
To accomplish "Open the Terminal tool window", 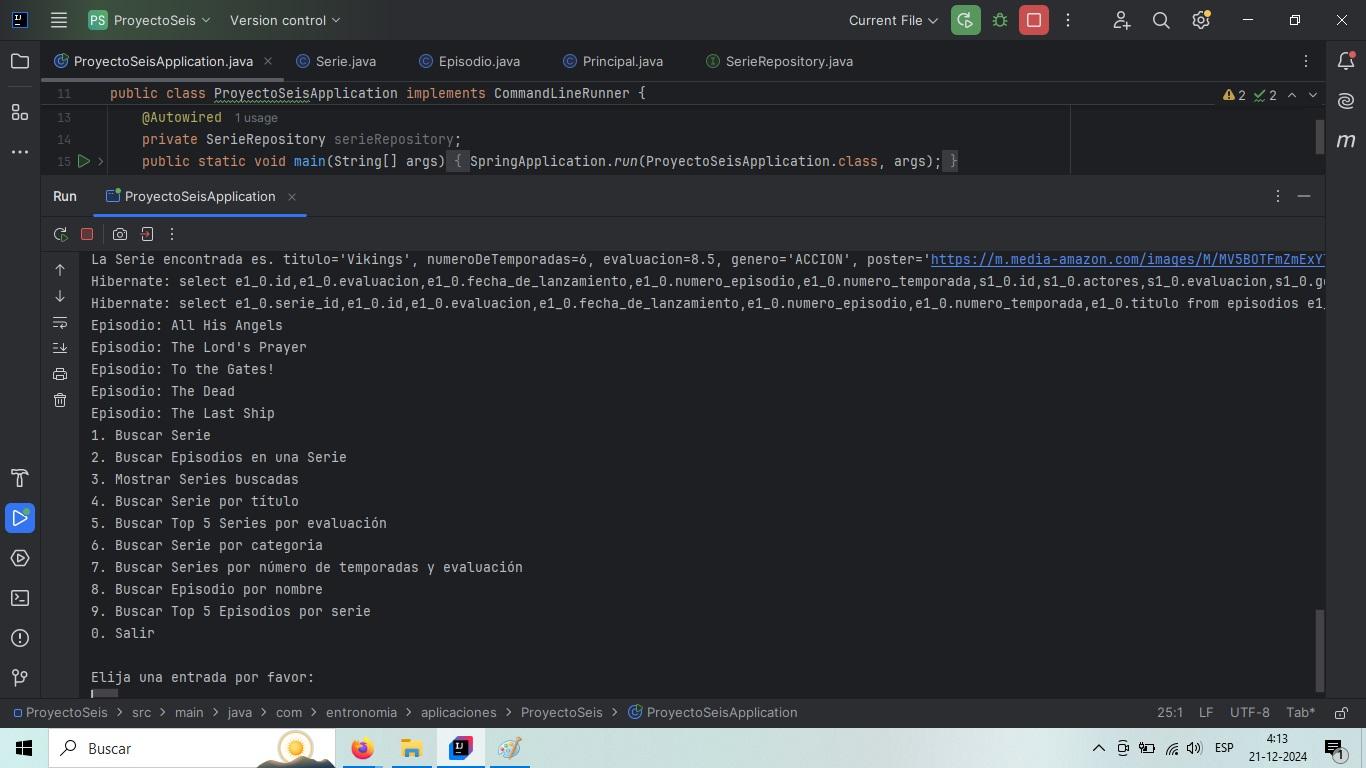I will coord(20,598).
